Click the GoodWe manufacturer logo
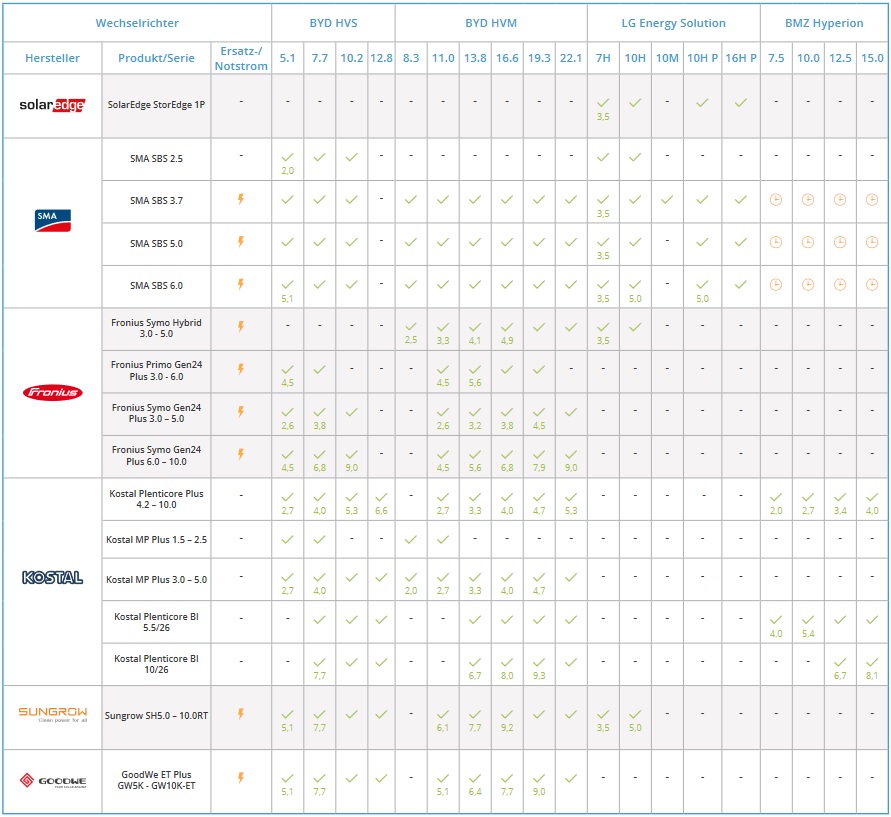891x817 pixels. 52,780
